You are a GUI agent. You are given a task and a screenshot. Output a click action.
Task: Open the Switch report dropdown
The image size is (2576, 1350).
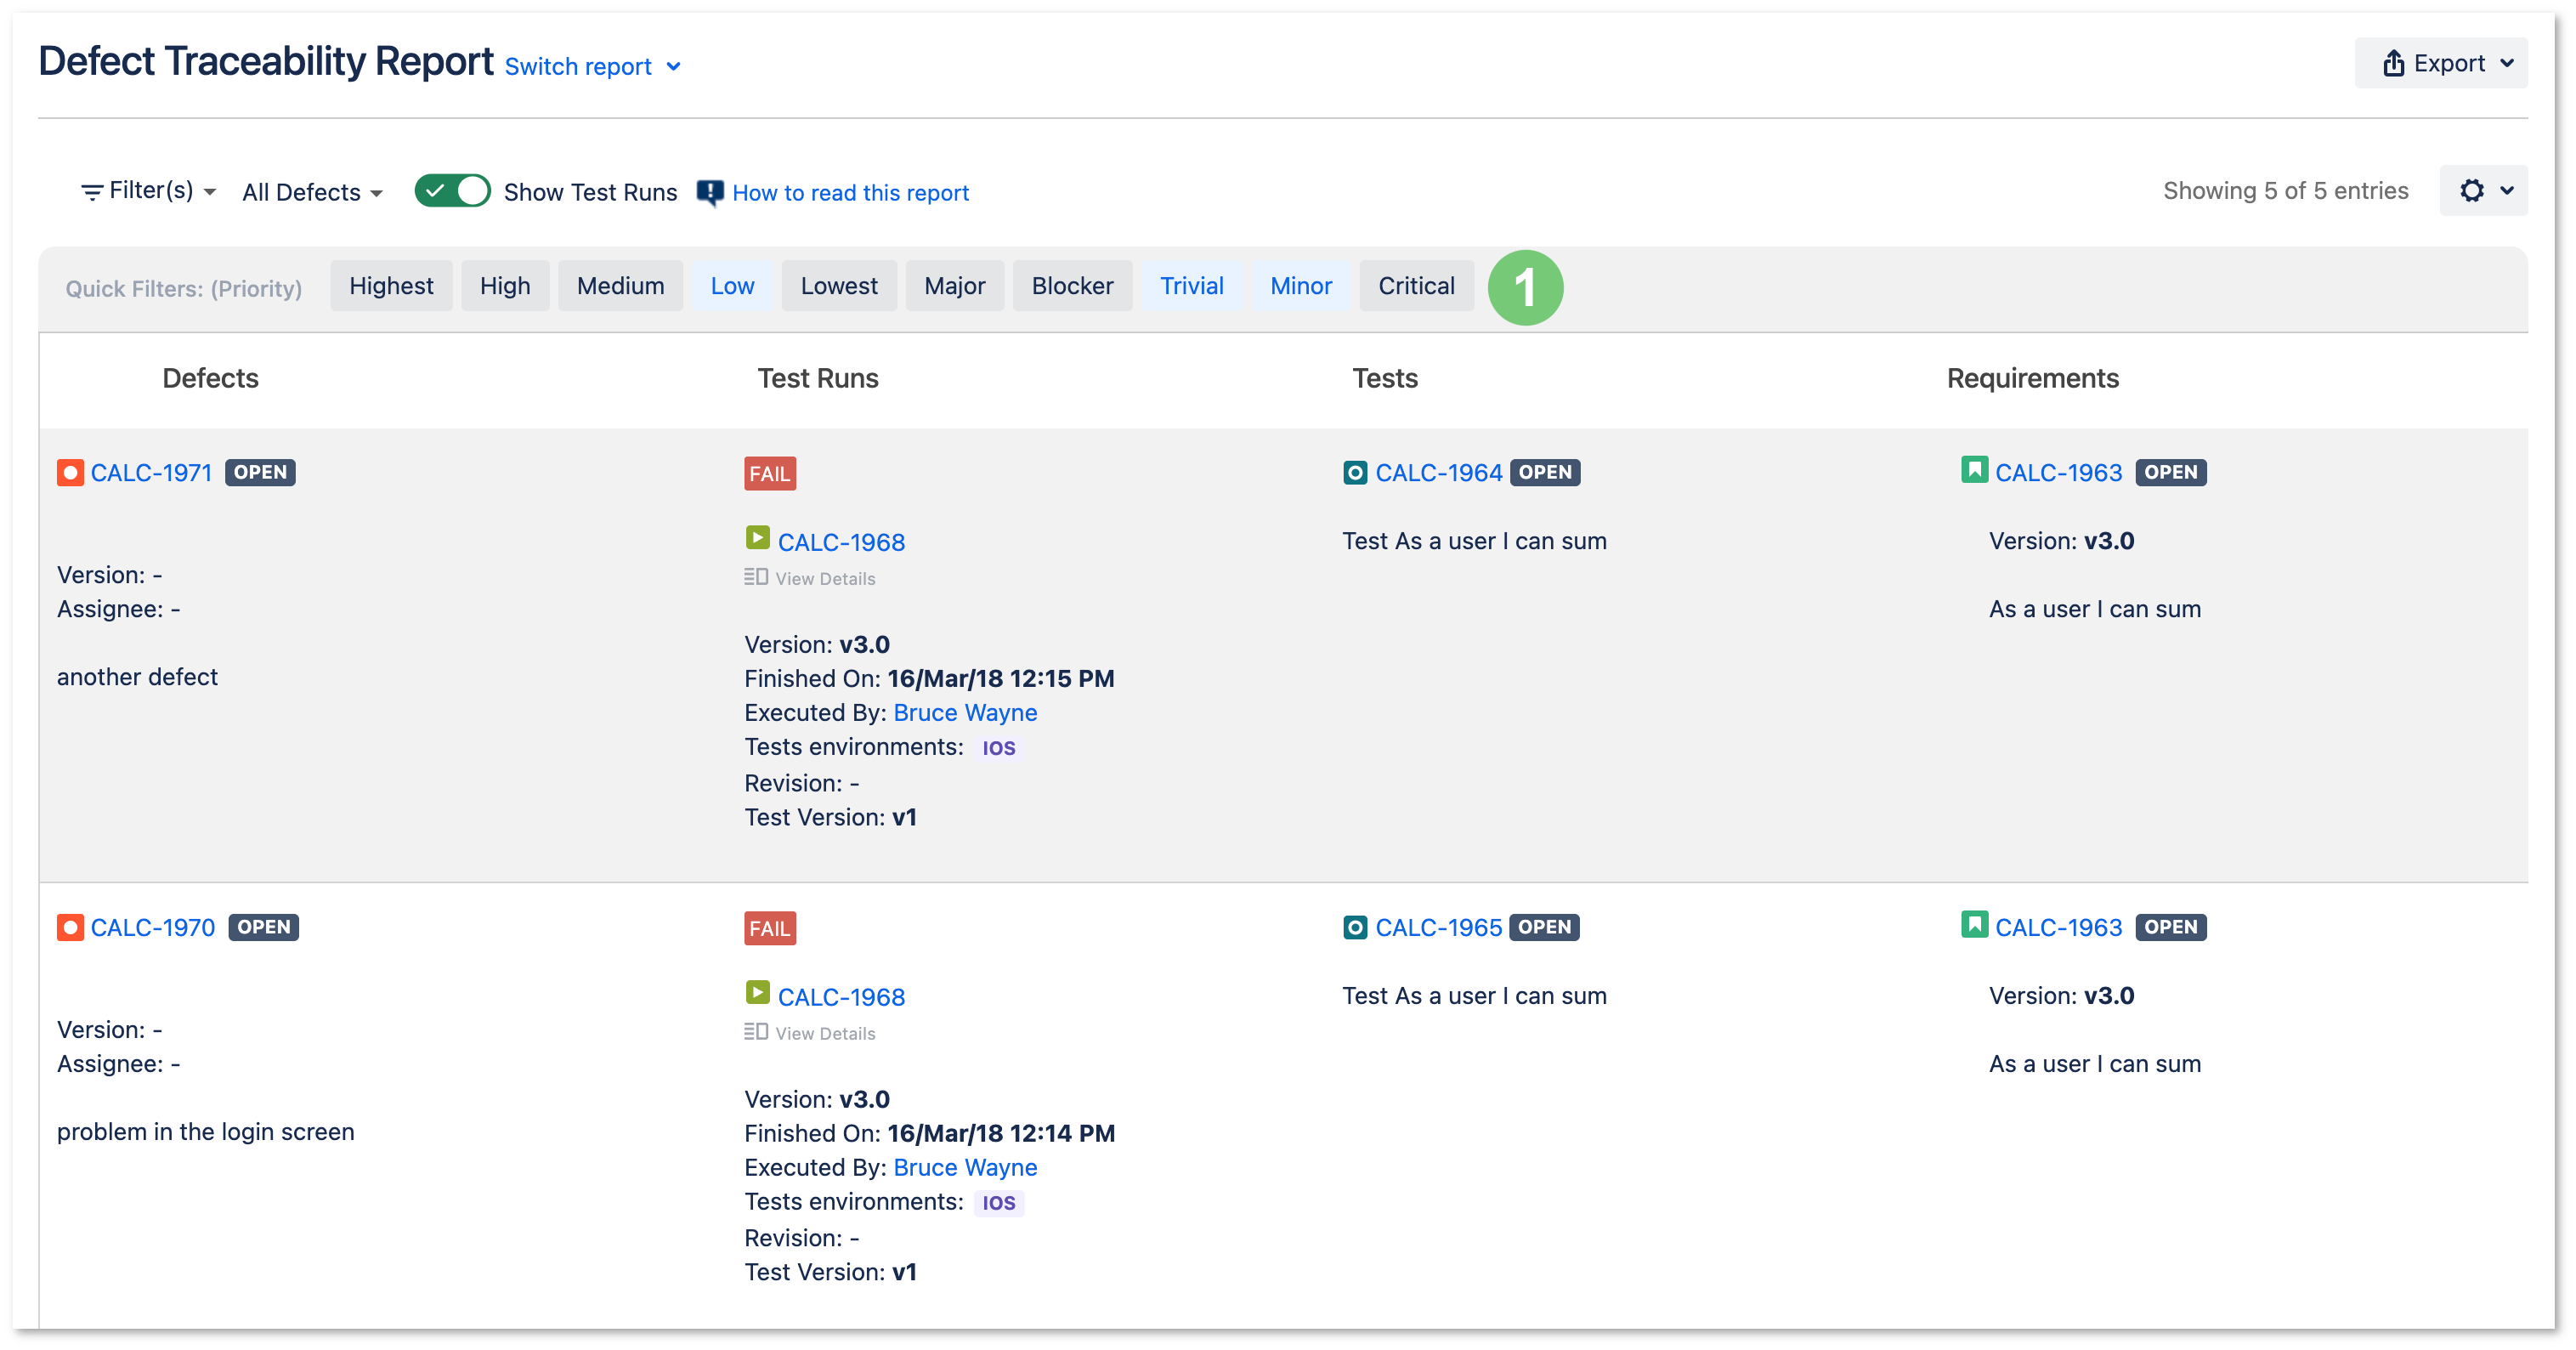(592, 66)
